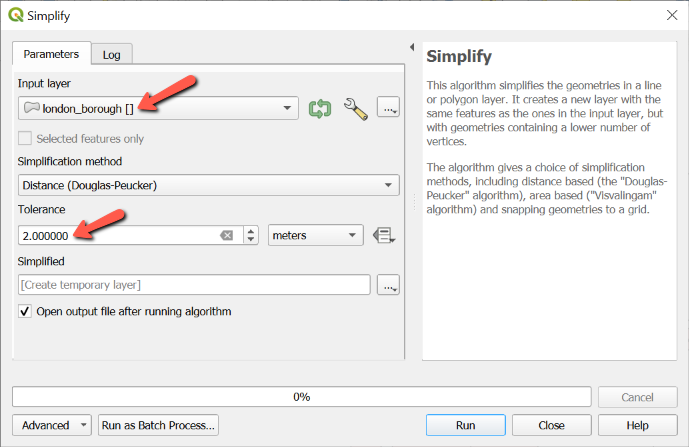Click Run as Batch Process button
Image resolution: width=689 pixels, height=447 pixels.
158,425
